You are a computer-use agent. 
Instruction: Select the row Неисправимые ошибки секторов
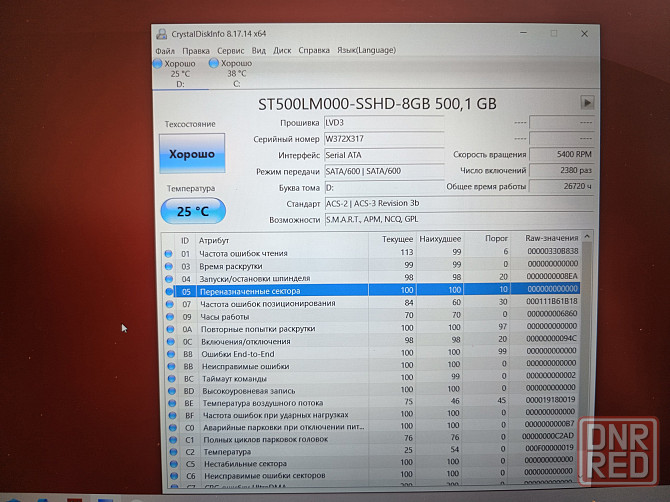(x=374, y=474)
